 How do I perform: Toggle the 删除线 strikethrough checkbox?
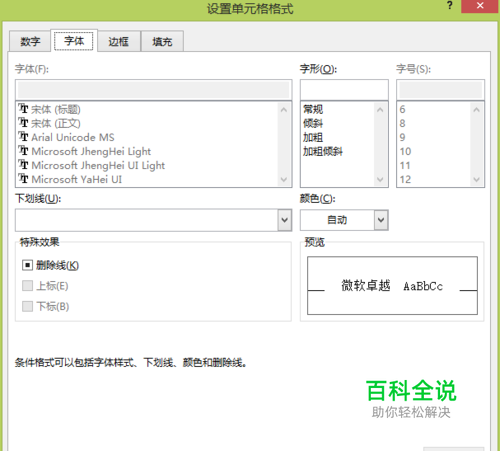27,265
